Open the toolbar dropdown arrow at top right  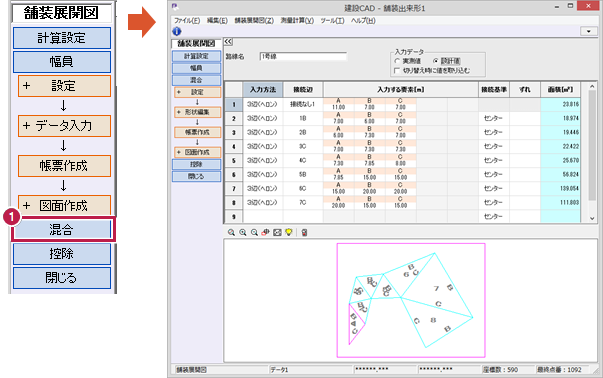[588, 32]
